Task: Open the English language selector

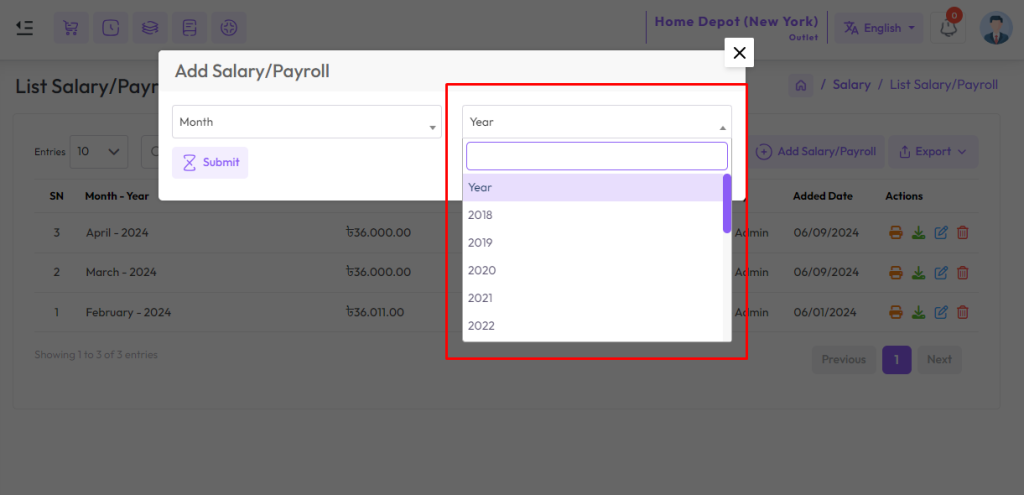Action: (x=879, y=28)
